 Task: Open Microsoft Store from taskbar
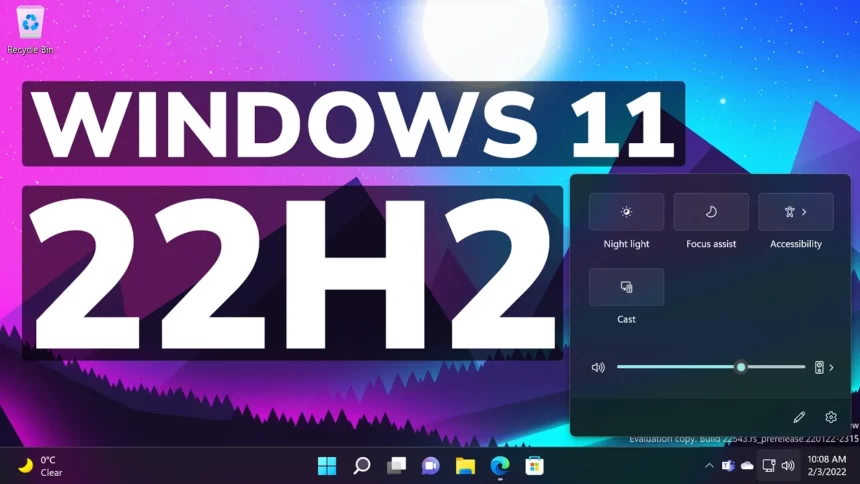[535, 465]
